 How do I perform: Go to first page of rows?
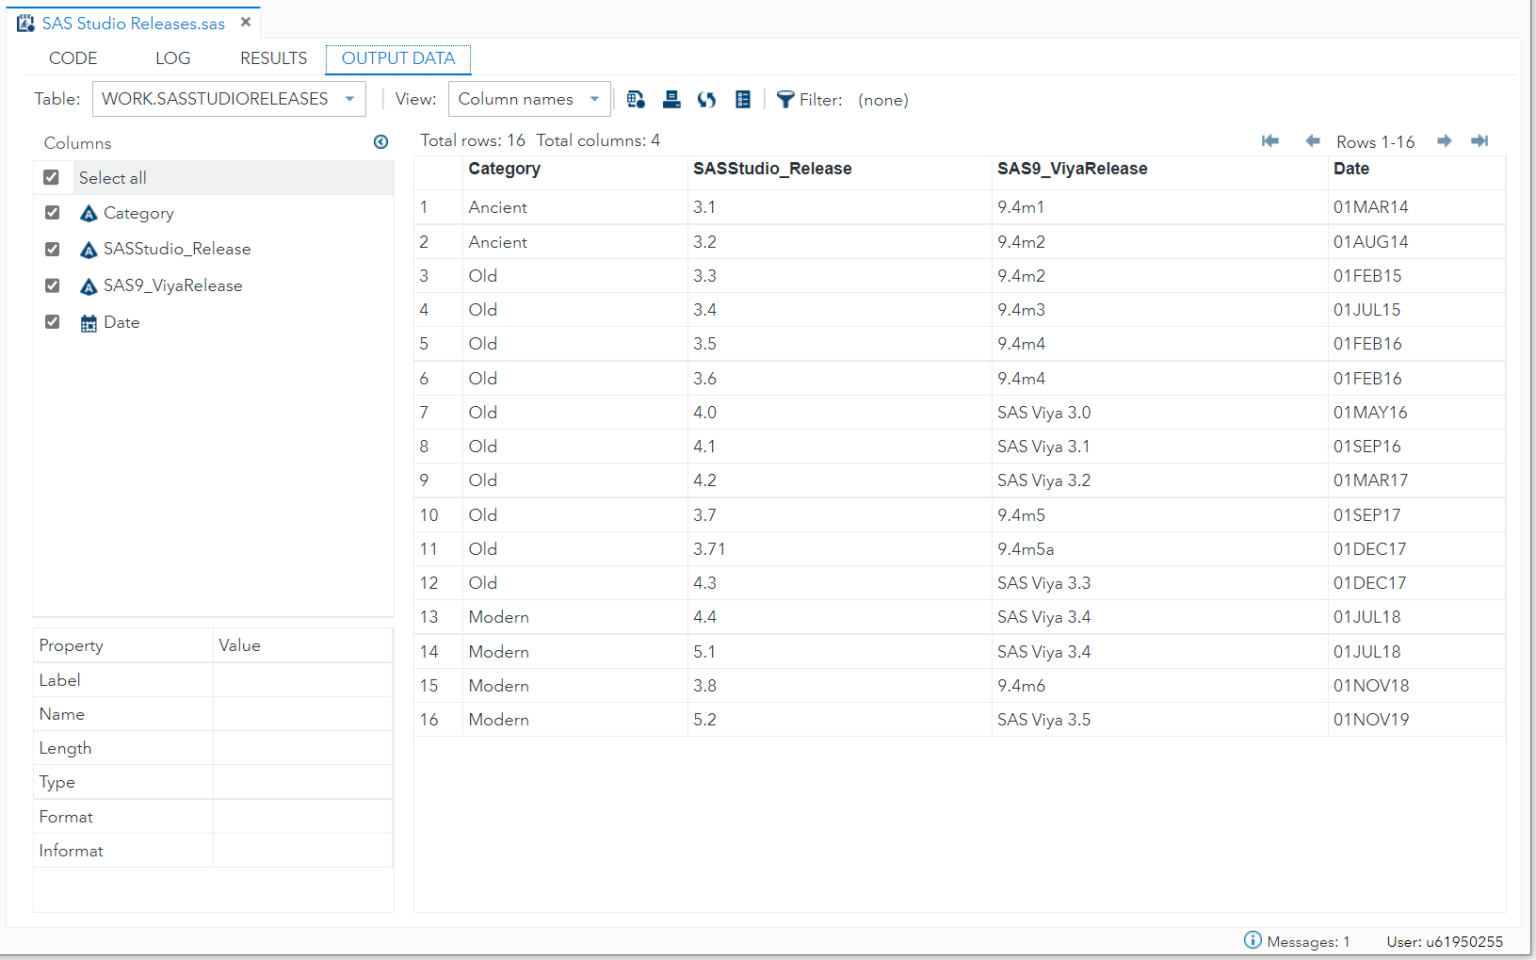click(1270, 141)
